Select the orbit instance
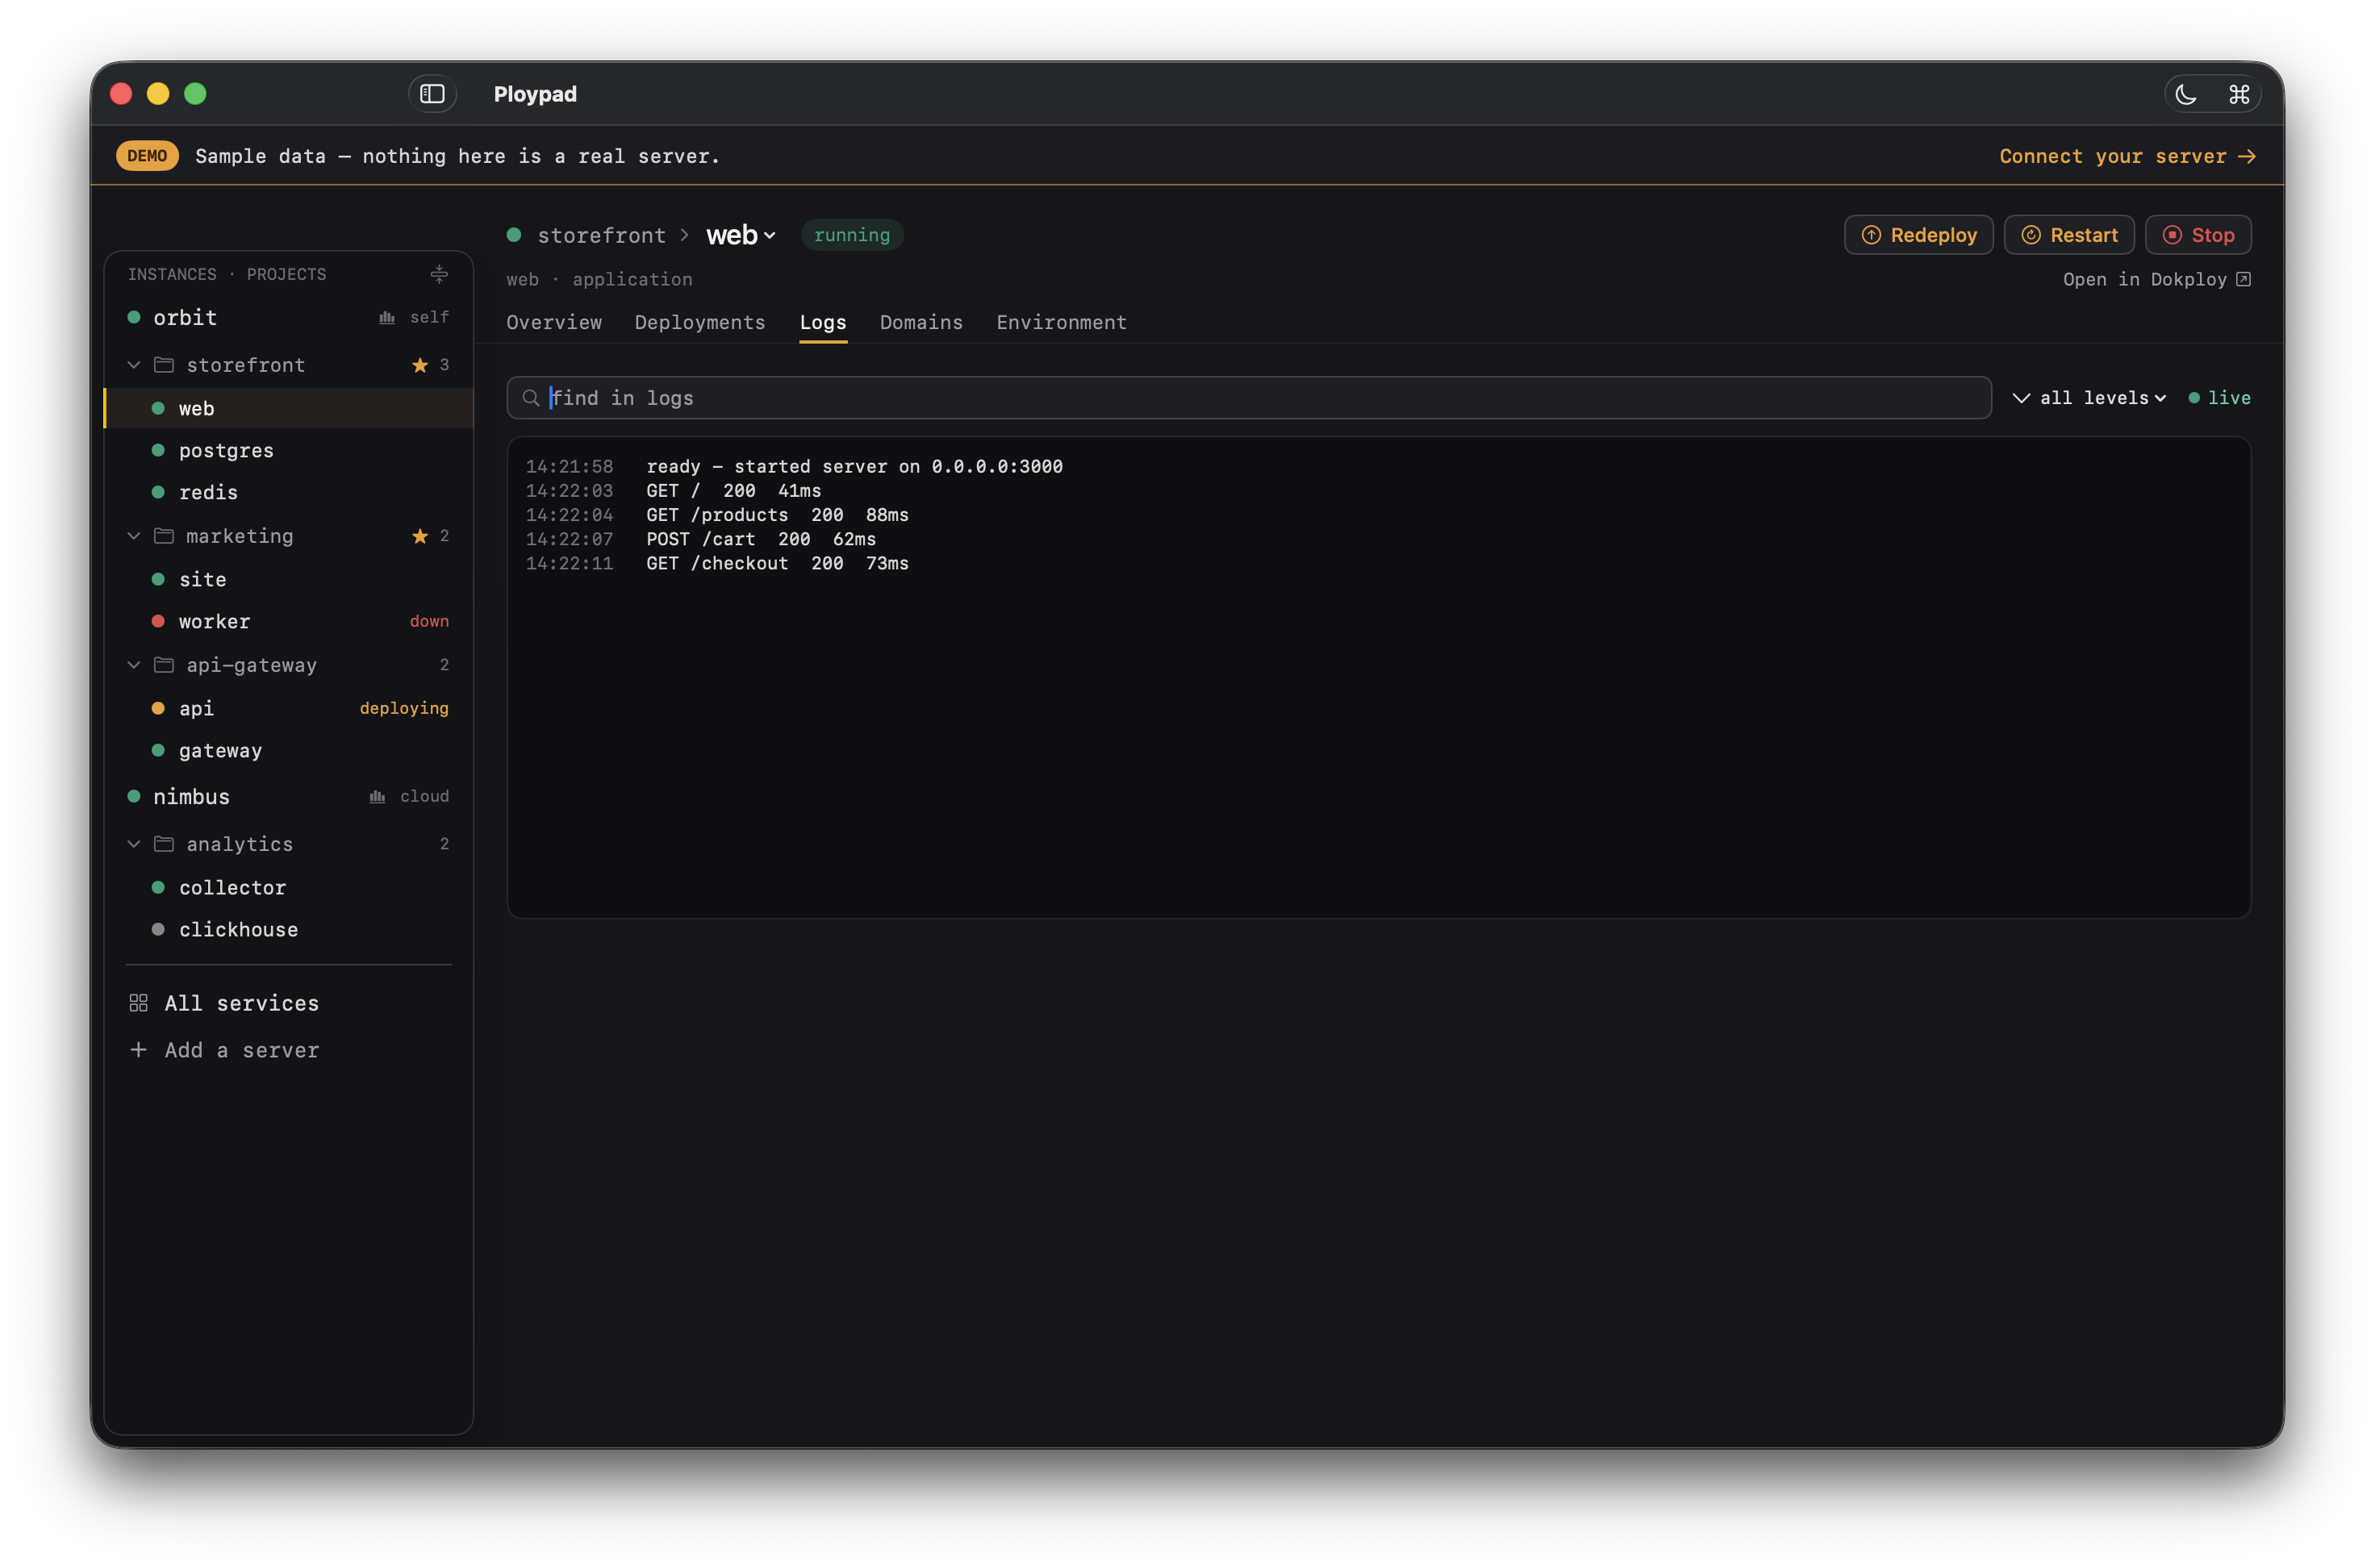Screen dimensions: 2375x1568 (289, 318)
